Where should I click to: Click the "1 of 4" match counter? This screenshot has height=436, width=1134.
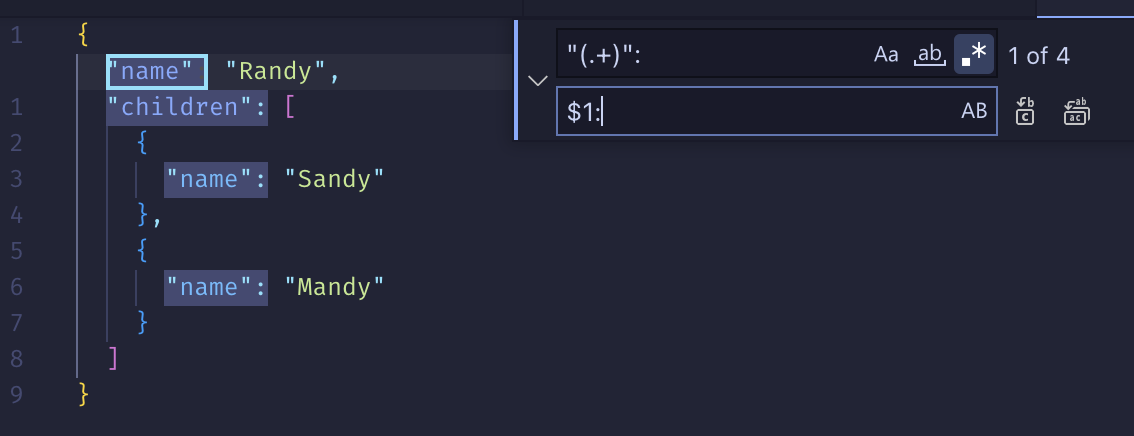point(1039,56)
